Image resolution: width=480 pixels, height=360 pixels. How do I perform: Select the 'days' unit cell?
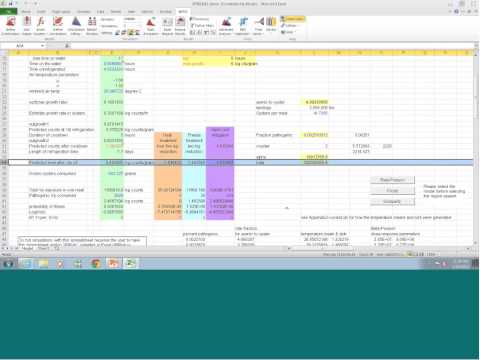[x=129, y=152]
